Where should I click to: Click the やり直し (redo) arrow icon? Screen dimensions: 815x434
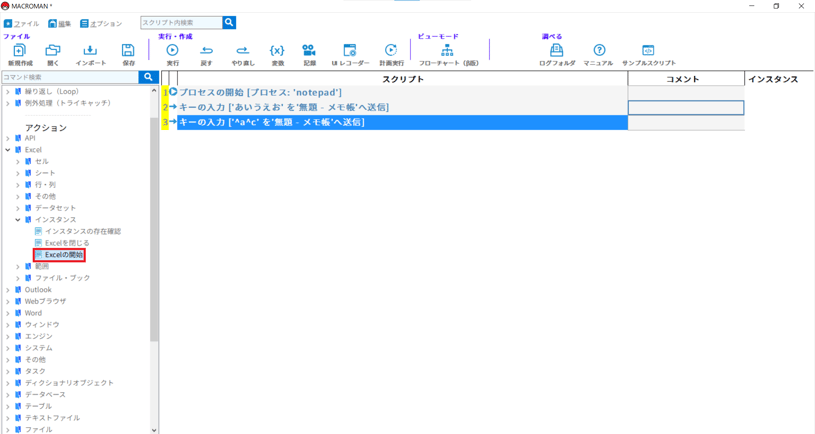coord(243,50)
